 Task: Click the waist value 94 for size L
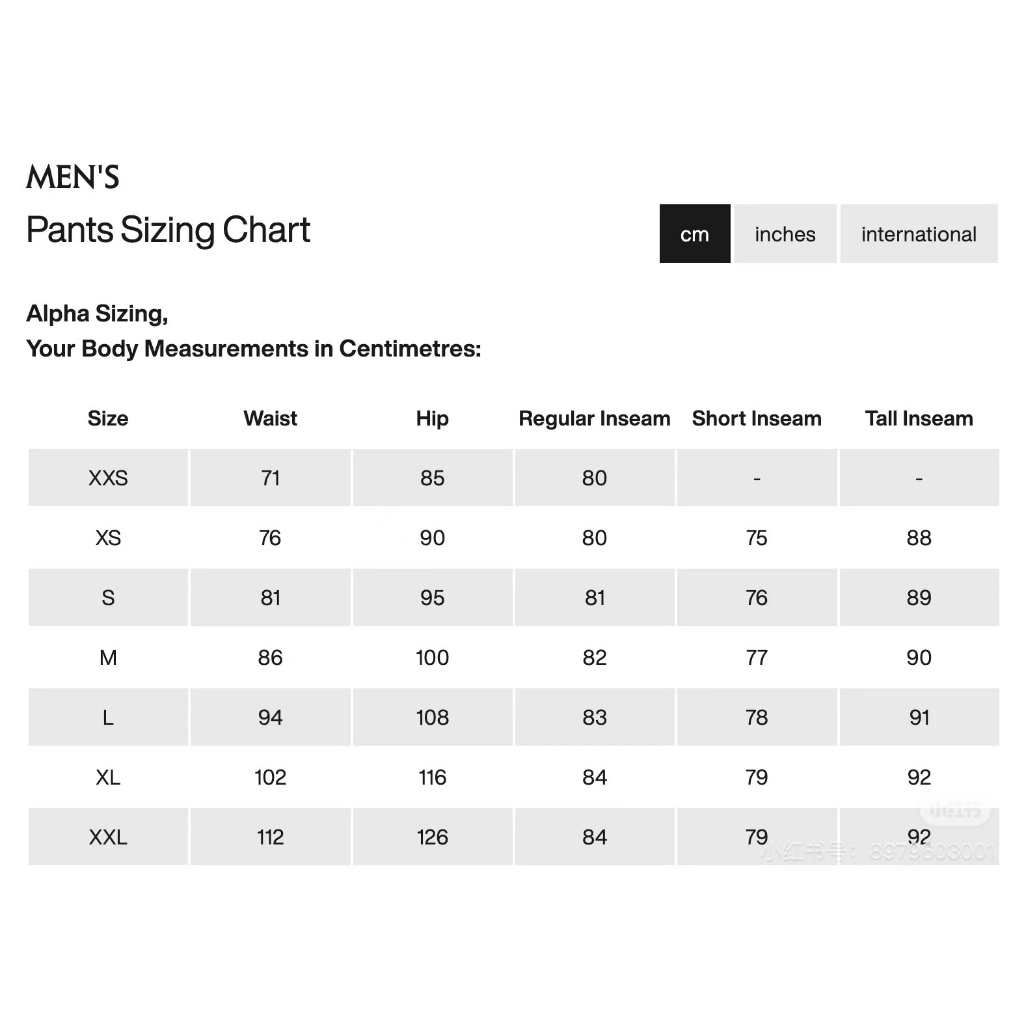(x=270, y=718)
